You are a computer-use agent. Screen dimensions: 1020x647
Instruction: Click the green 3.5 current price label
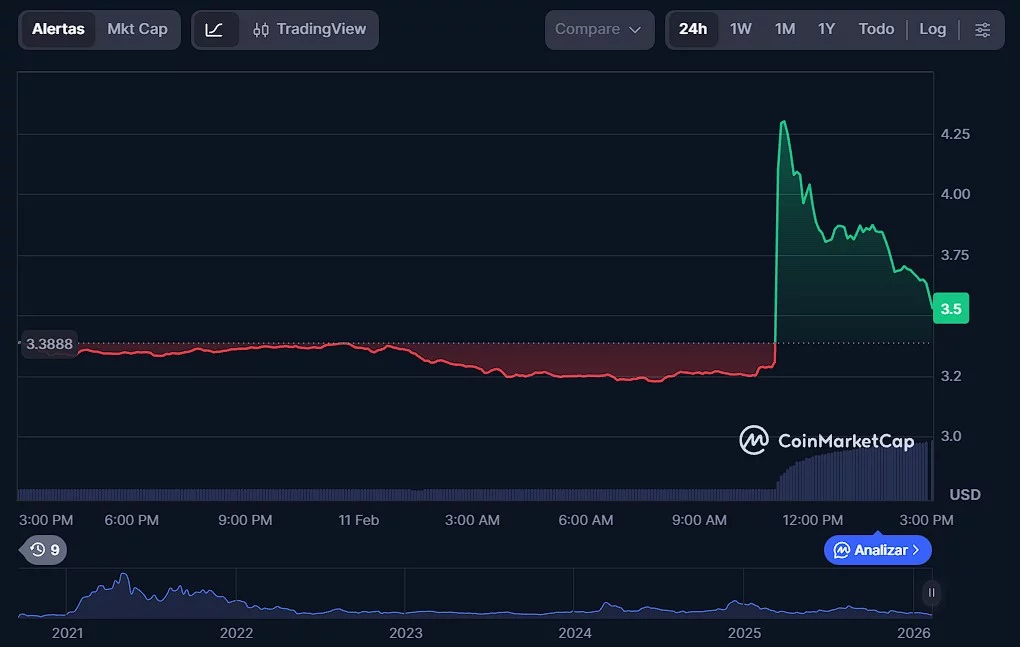951,309
